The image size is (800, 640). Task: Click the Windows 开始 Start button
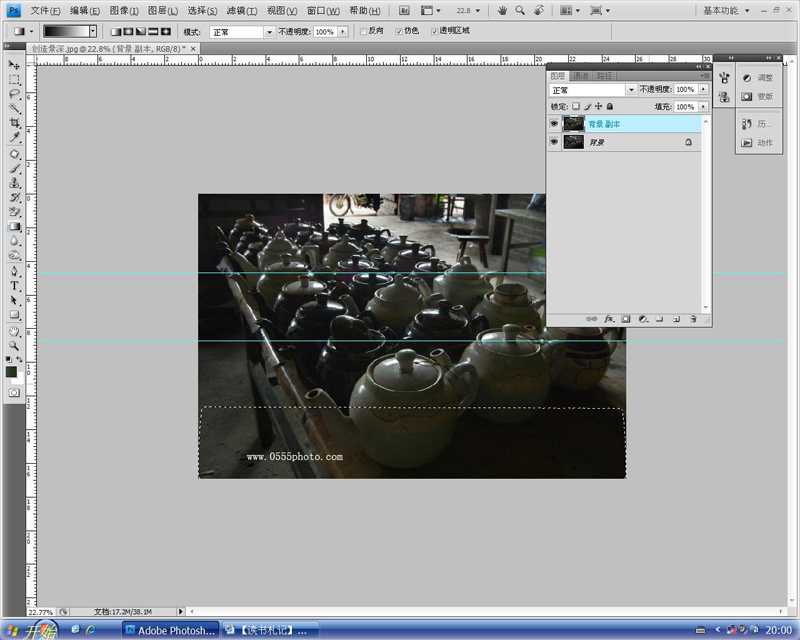point(30,631)
